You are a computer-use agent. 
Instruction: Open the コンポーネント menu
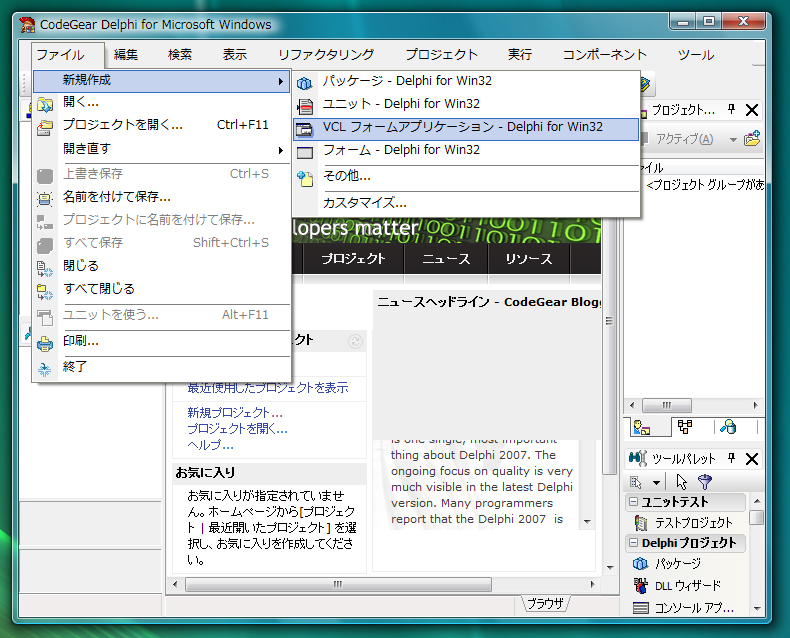(605, 54)
